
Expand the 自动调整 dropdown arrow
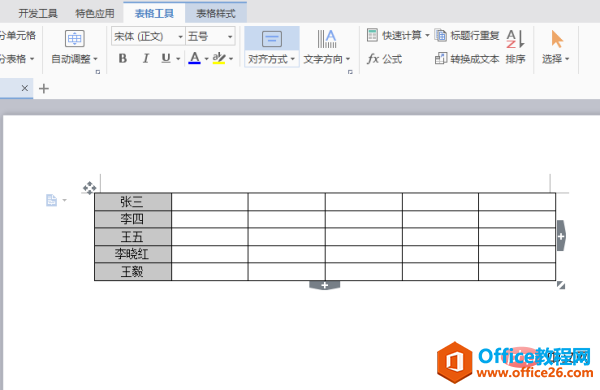pos(95,59)
